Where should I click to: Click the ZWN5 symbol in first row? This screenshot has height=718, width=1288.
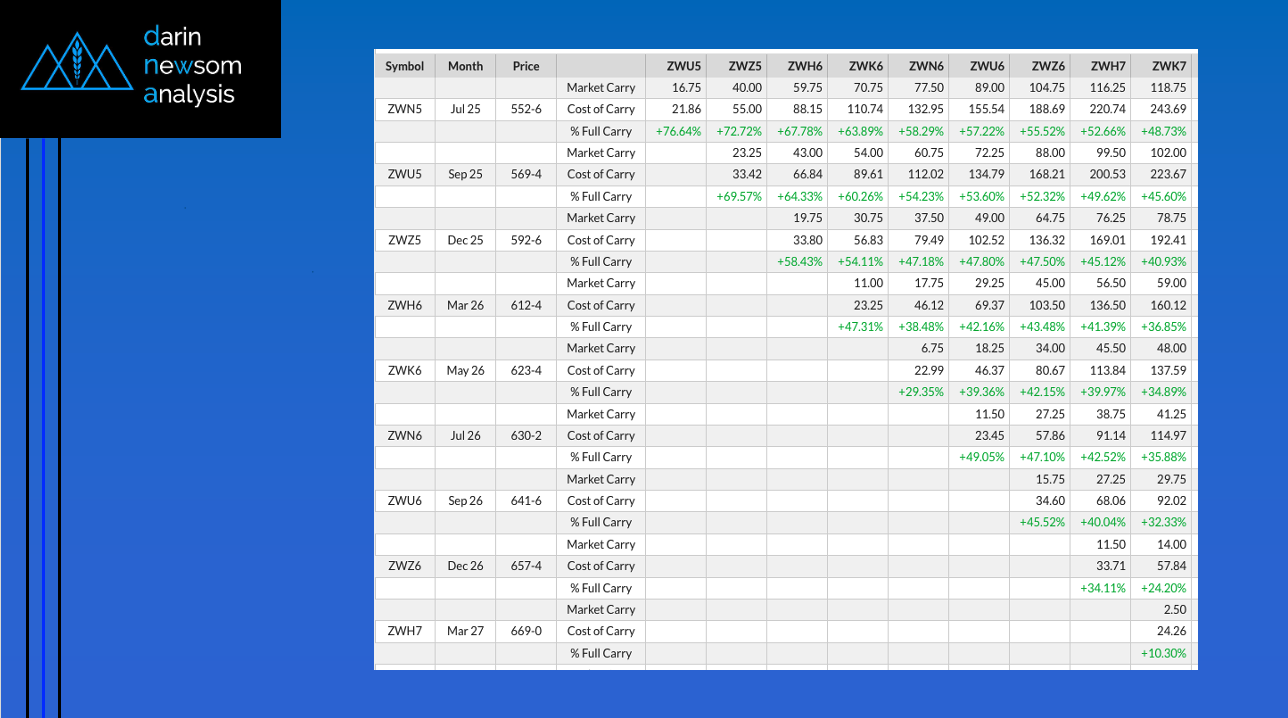[405, 109]
